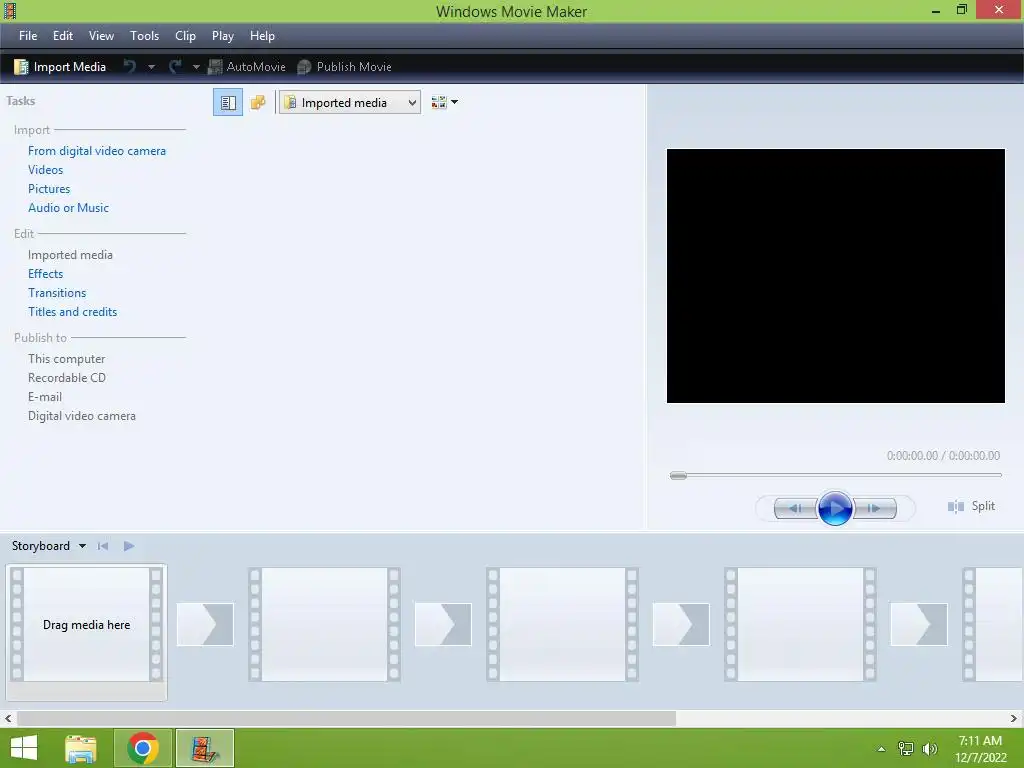1024x768 pixels.
Task: Open Titles and credits
Action: pos(72,312)
